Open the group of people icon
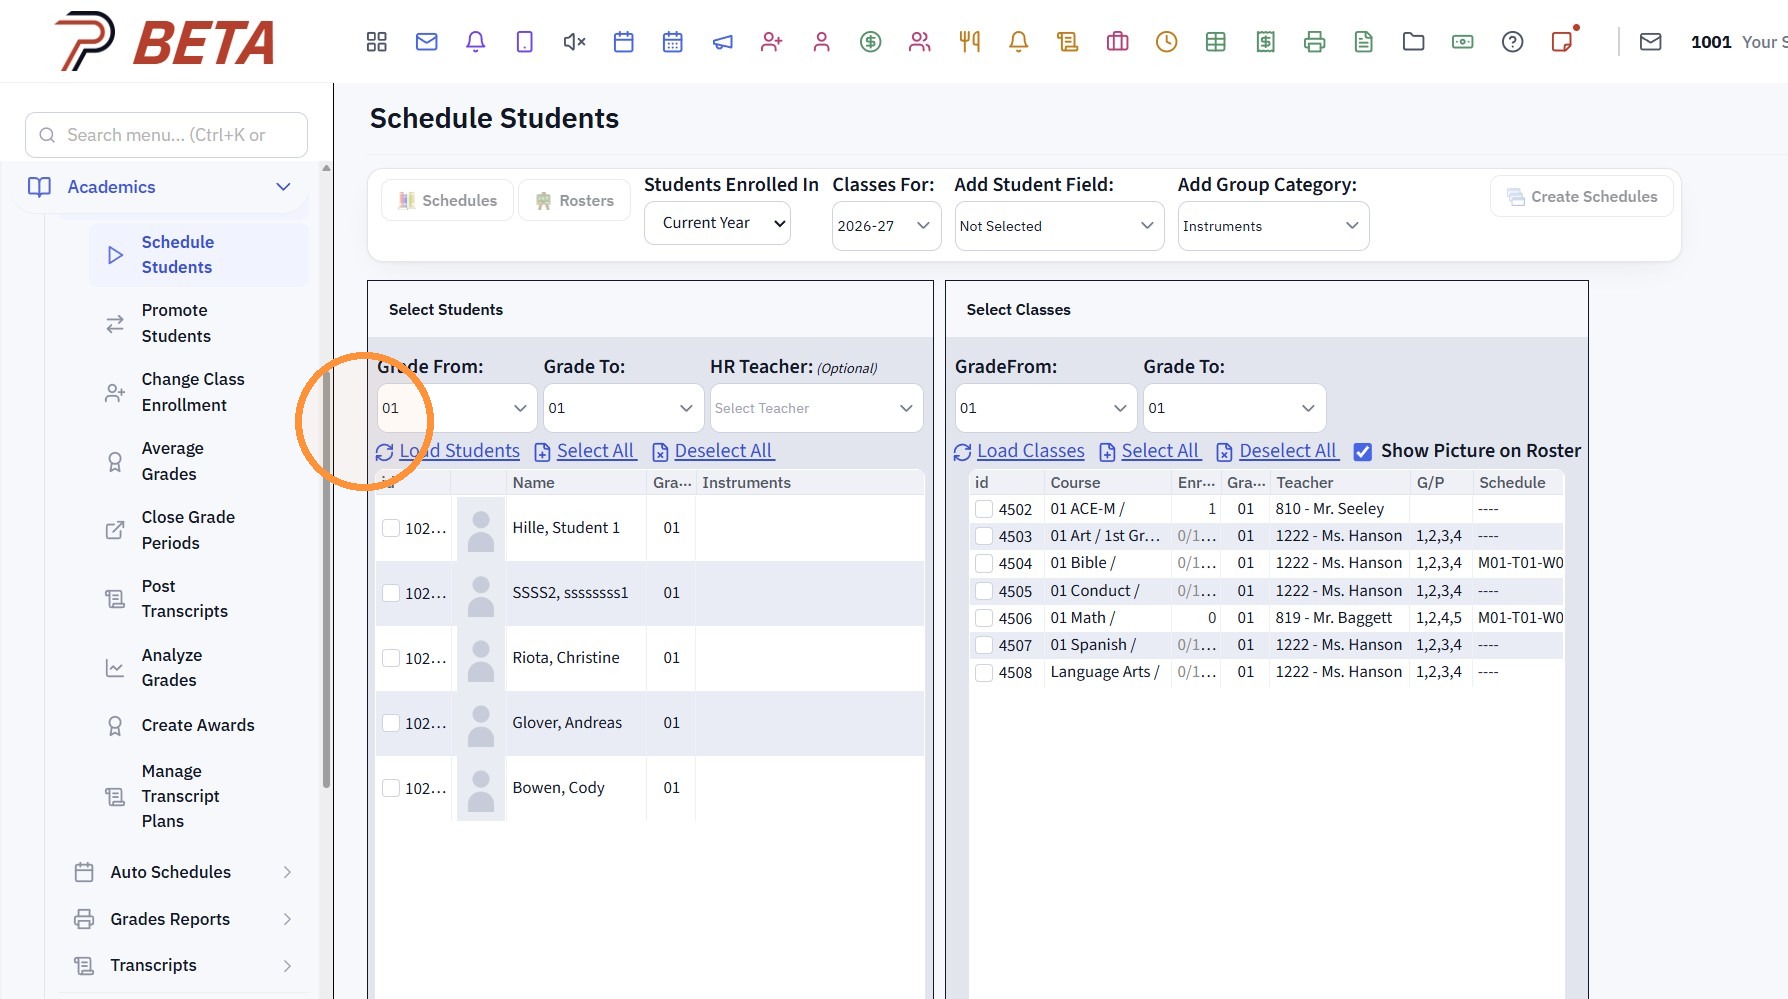The height and width of the screenshot is (999, 1788). (920, 42)
